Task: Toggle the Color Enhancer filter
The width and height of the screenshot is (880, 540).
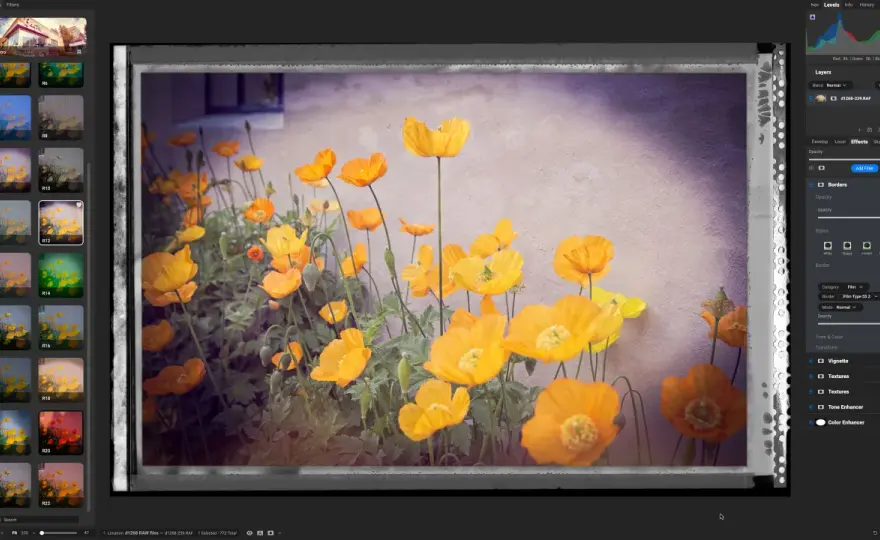Action: click(811, 422)
